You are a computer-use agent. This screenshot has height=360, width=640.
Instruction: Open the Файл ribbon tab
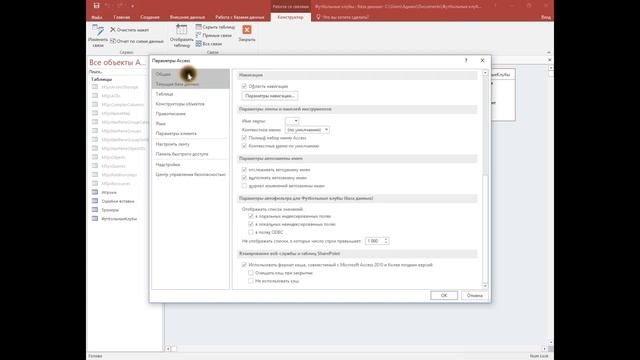(x=97, y=17)
